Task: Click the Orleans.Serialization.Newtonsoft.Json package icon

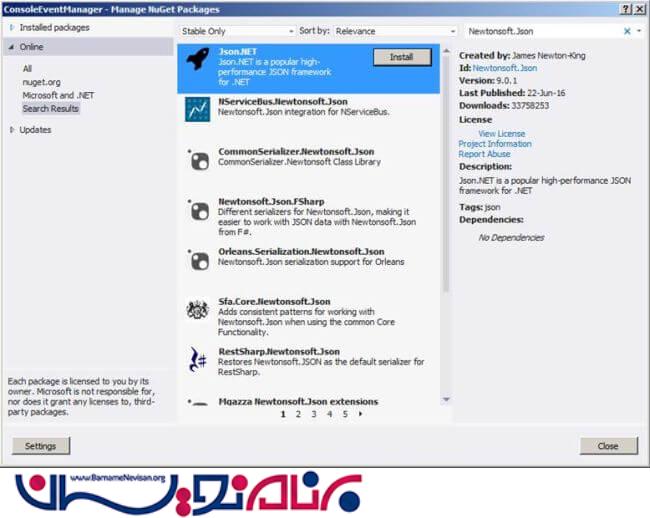Action: pyautogui.click(x=198, y=259)
